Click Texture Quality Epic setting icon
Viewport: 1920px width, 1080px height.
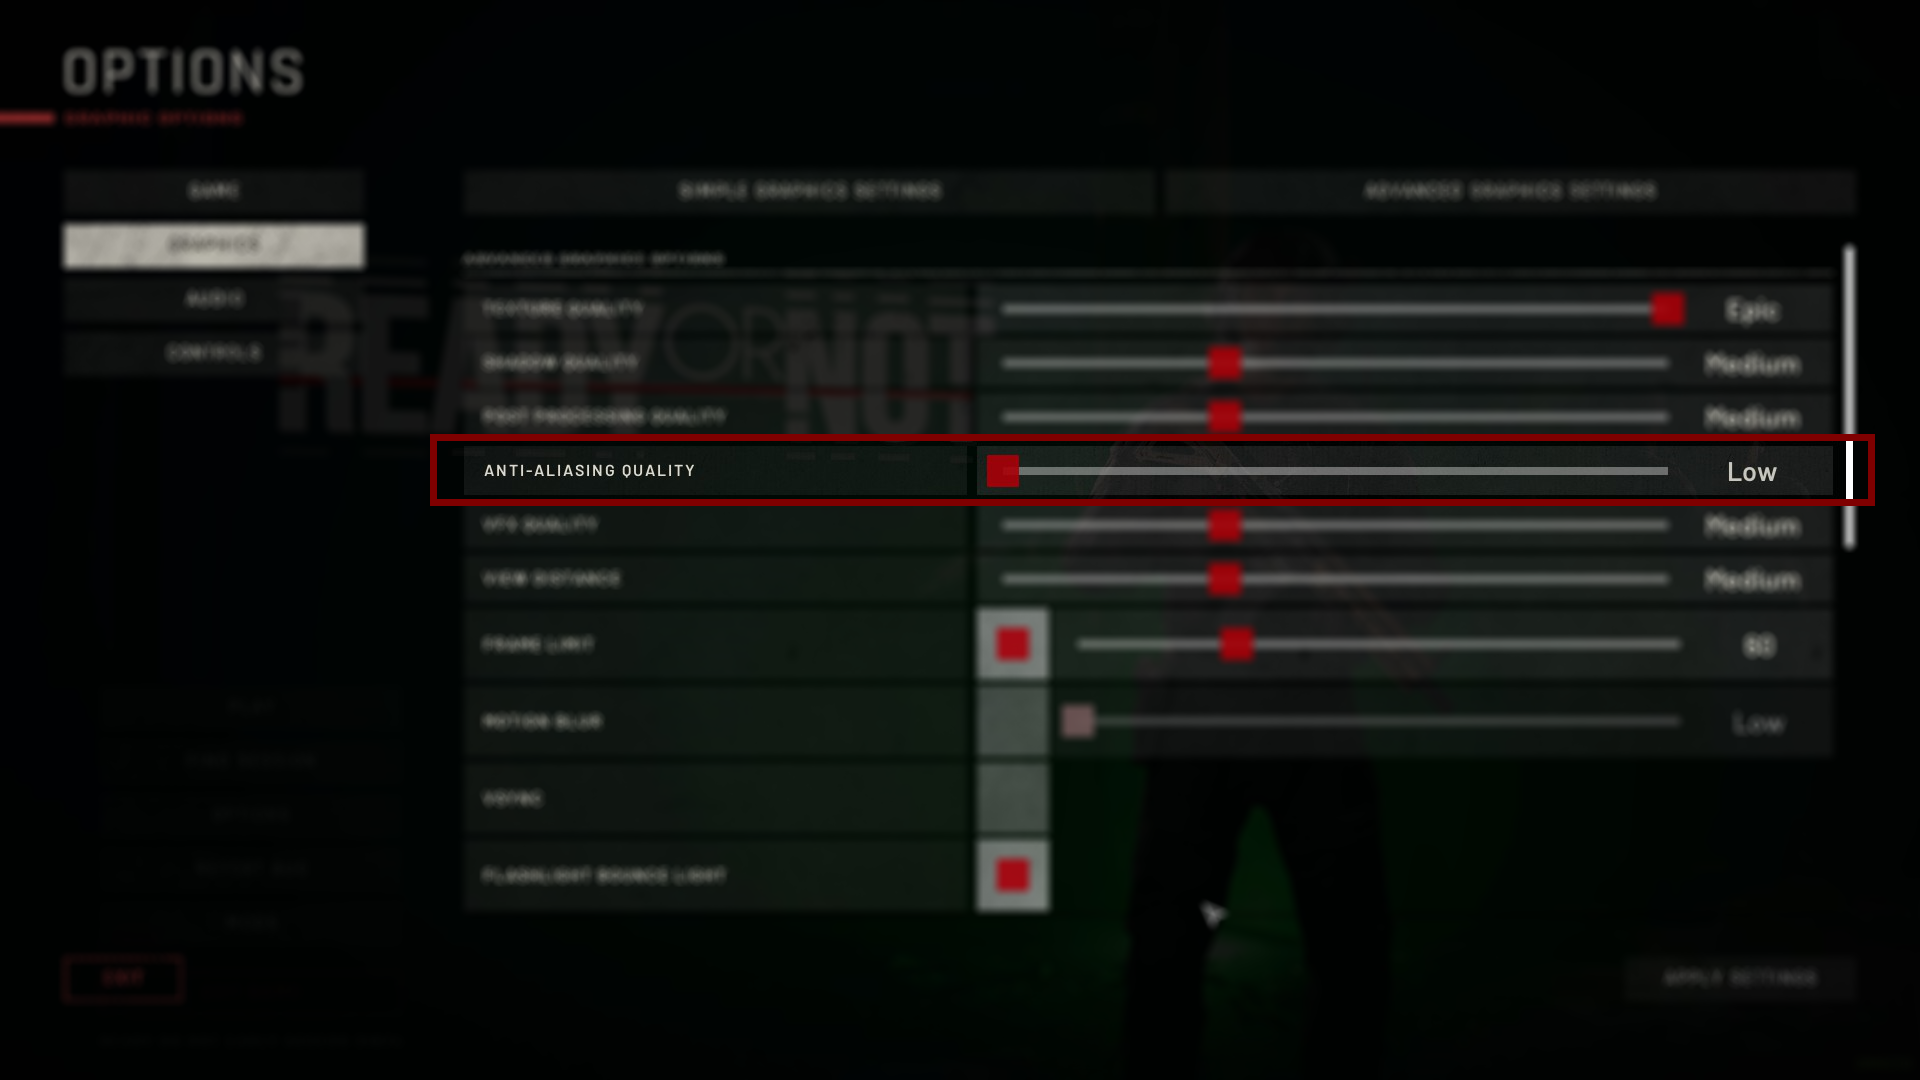pyautogui.click(x=1667, y=309)
